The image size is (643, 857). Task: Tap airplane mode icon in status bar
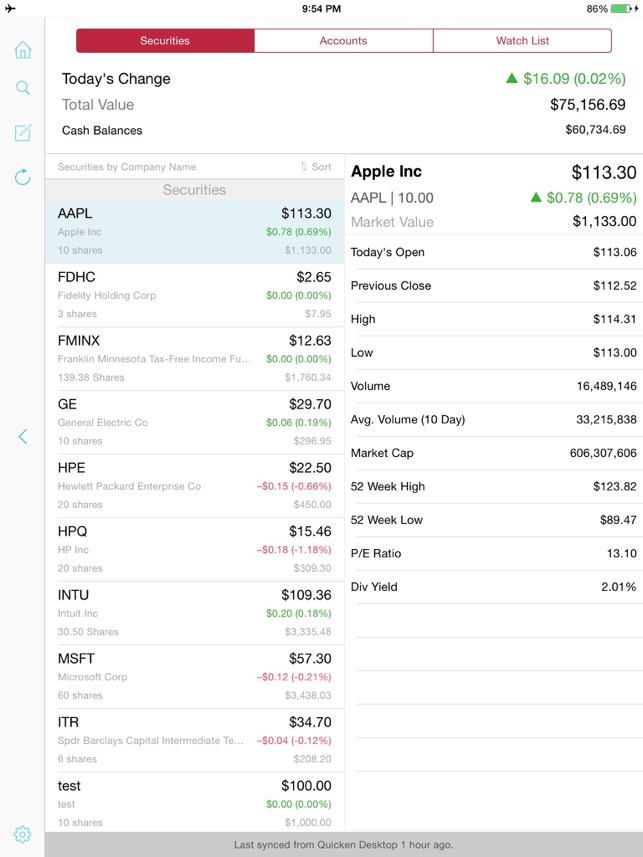coord(11,9)
